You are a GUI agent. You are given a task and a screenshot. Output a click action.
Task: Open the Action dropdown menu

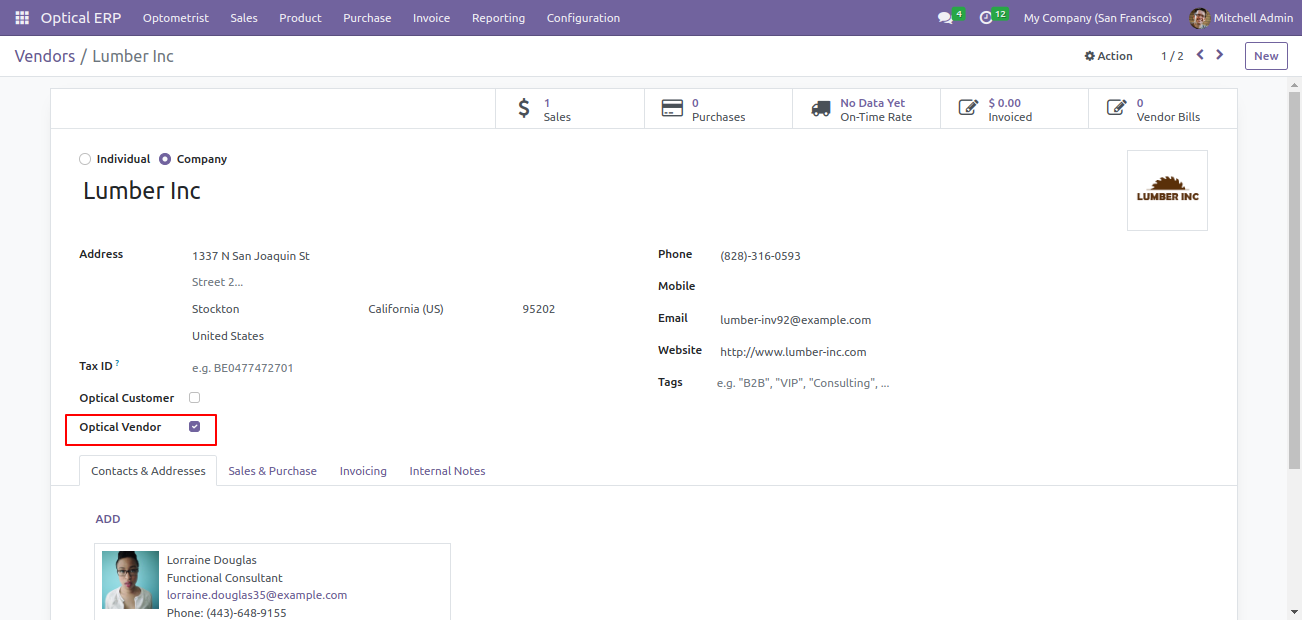point(1108,56)
